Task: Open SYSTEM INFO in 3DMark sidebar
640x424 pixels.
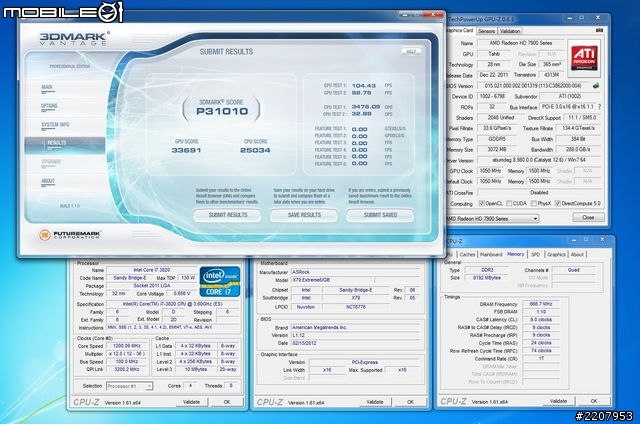Action: 55,125
